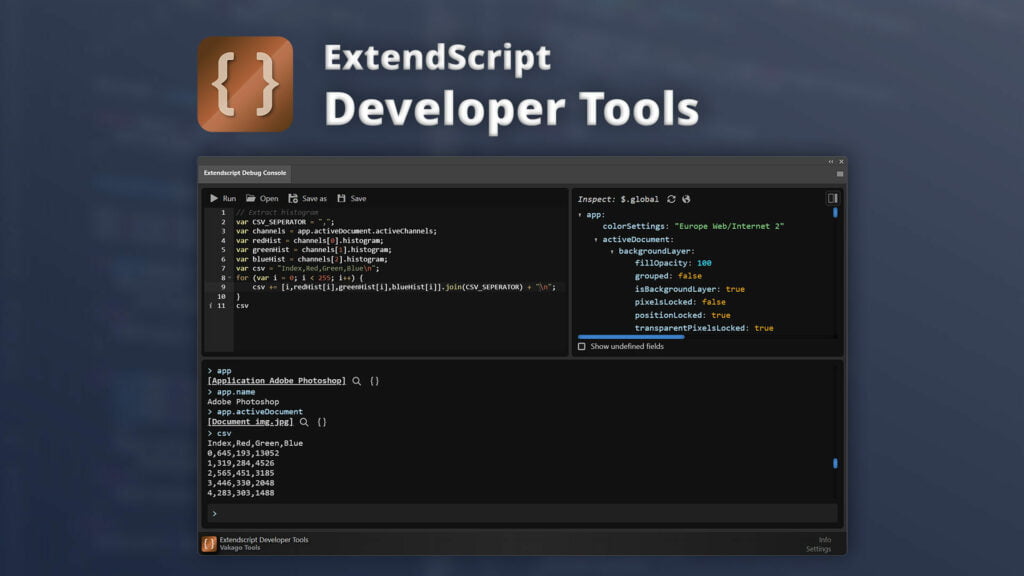Collapse the backgroundLayer tree node
The width and height of the screenshot is (1024, 576).
pyautogui.click(x=612, y=252)
